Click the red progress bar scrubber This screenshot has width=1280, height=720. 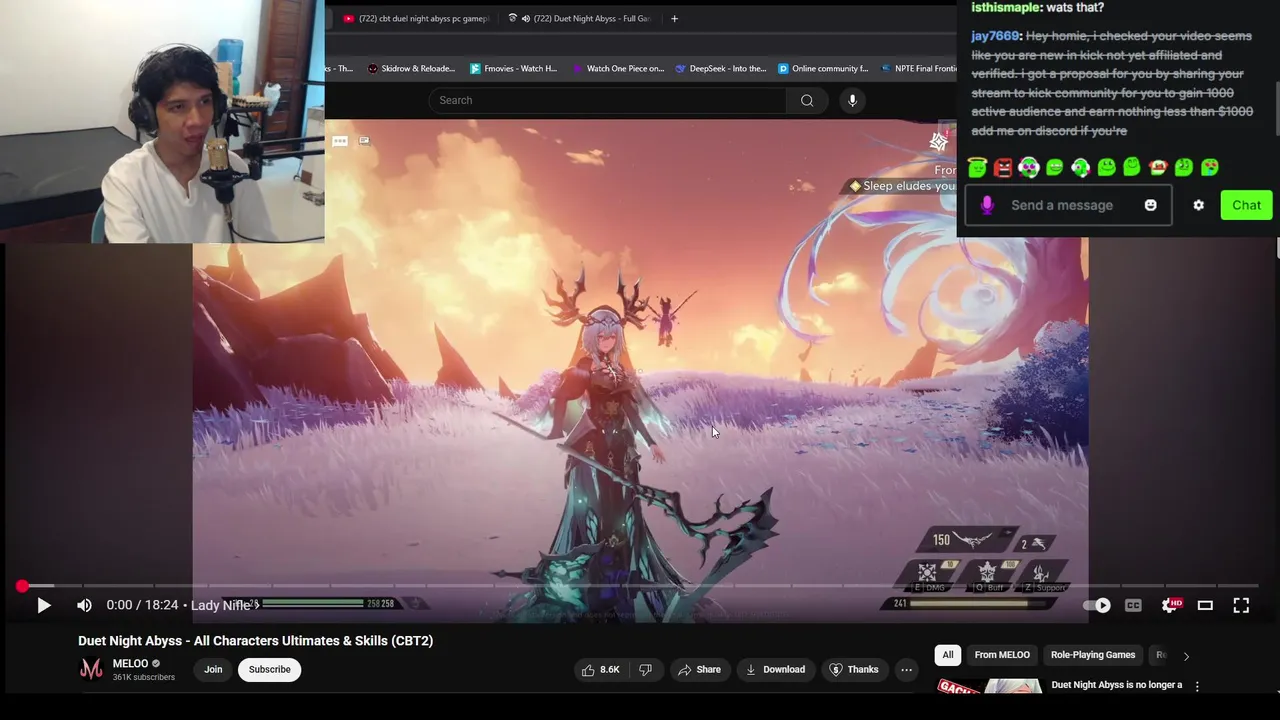pos(22,586)
